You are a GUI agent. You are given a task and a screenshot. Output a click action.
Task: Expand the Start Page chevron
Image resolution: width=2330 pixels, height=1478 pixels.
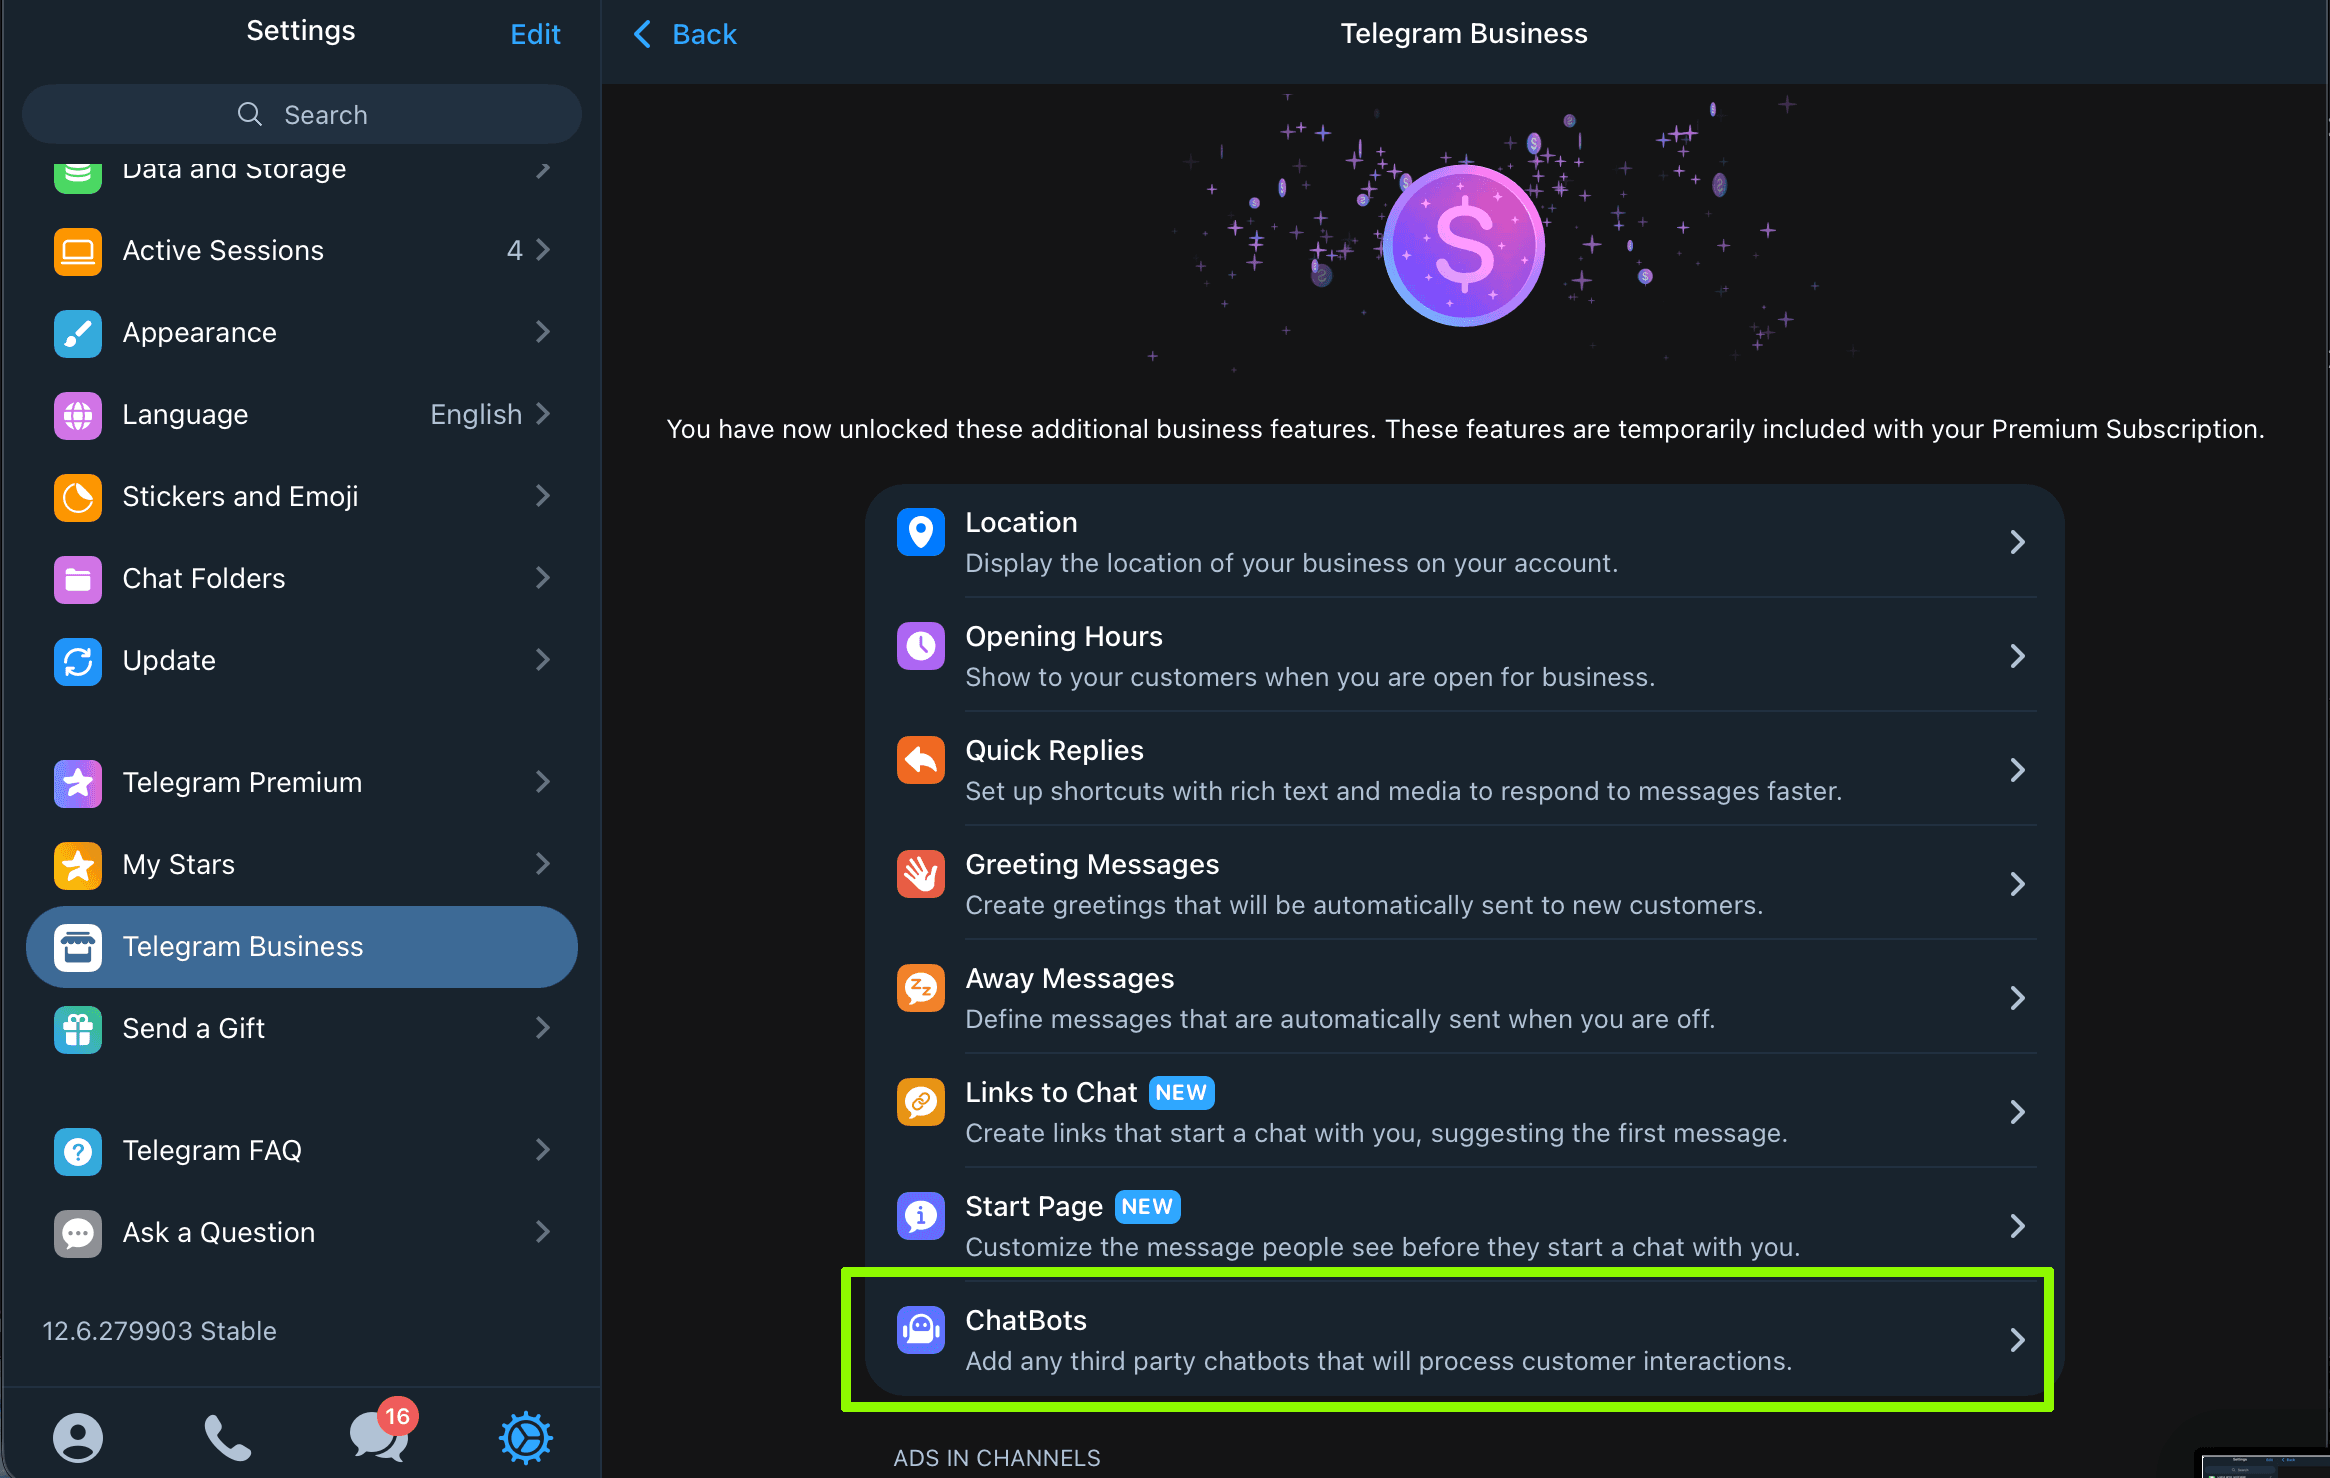[2017, 1226]
